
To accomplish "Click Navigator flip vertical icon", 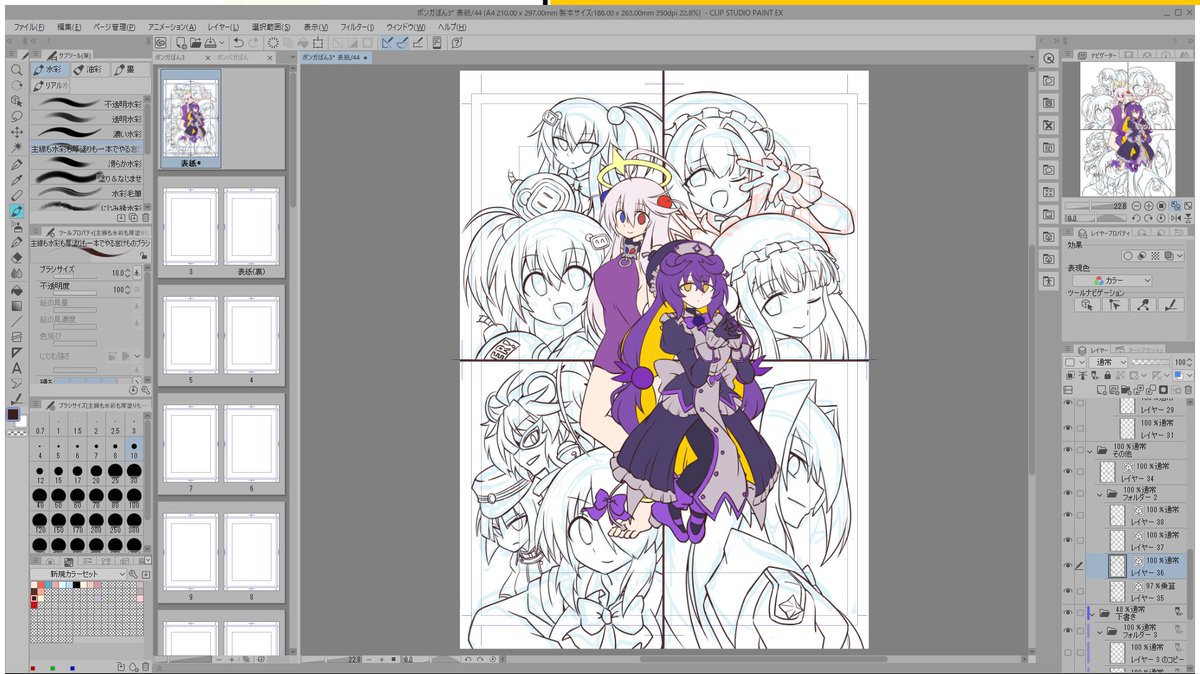I will (1186, 217).
